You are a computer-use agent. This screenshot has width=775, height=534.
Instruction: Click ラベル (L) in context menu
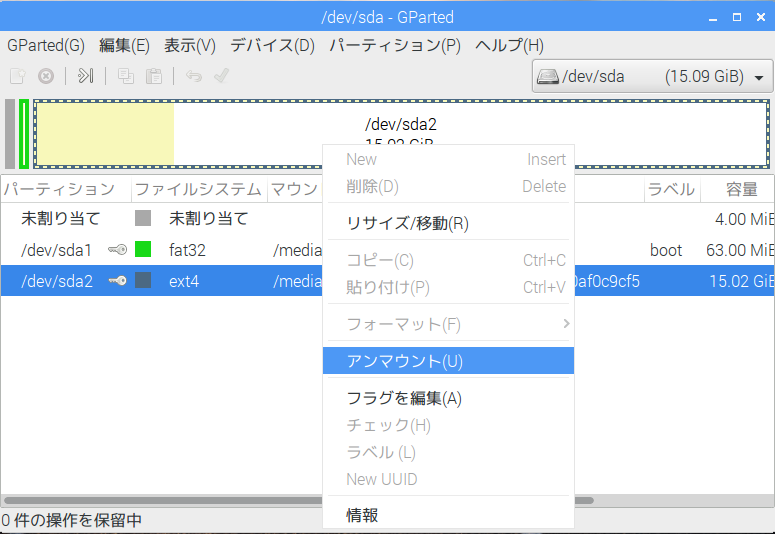pyautogui.click(x=448, y=452)
